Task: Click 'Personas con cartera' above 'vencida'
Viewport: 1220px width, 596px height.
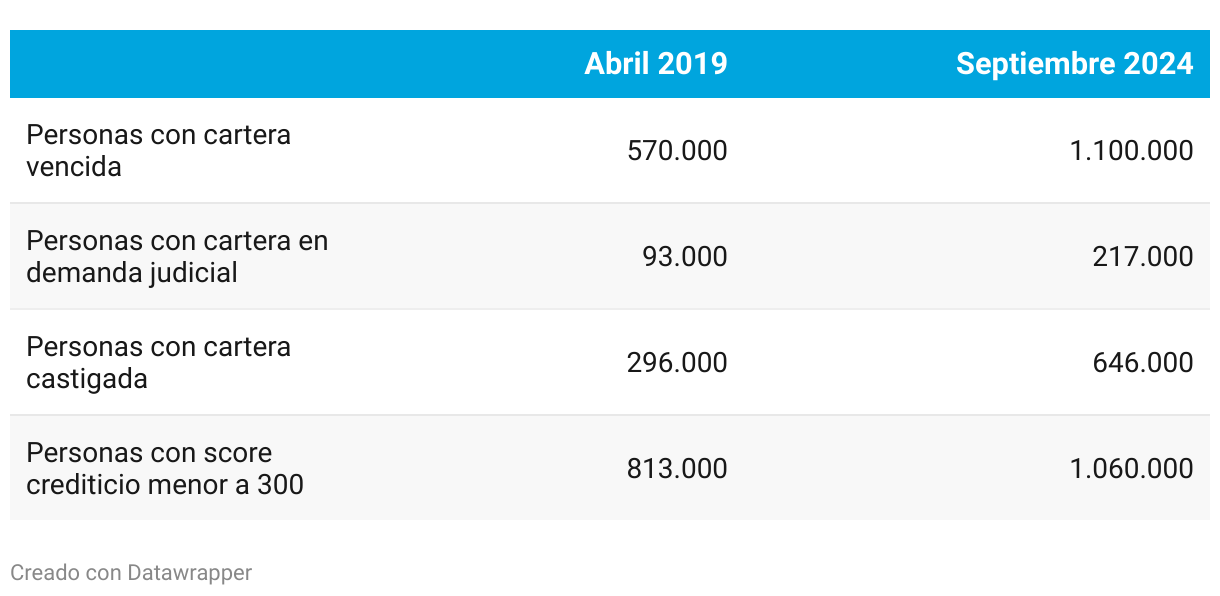Action: tap(158, 135)
